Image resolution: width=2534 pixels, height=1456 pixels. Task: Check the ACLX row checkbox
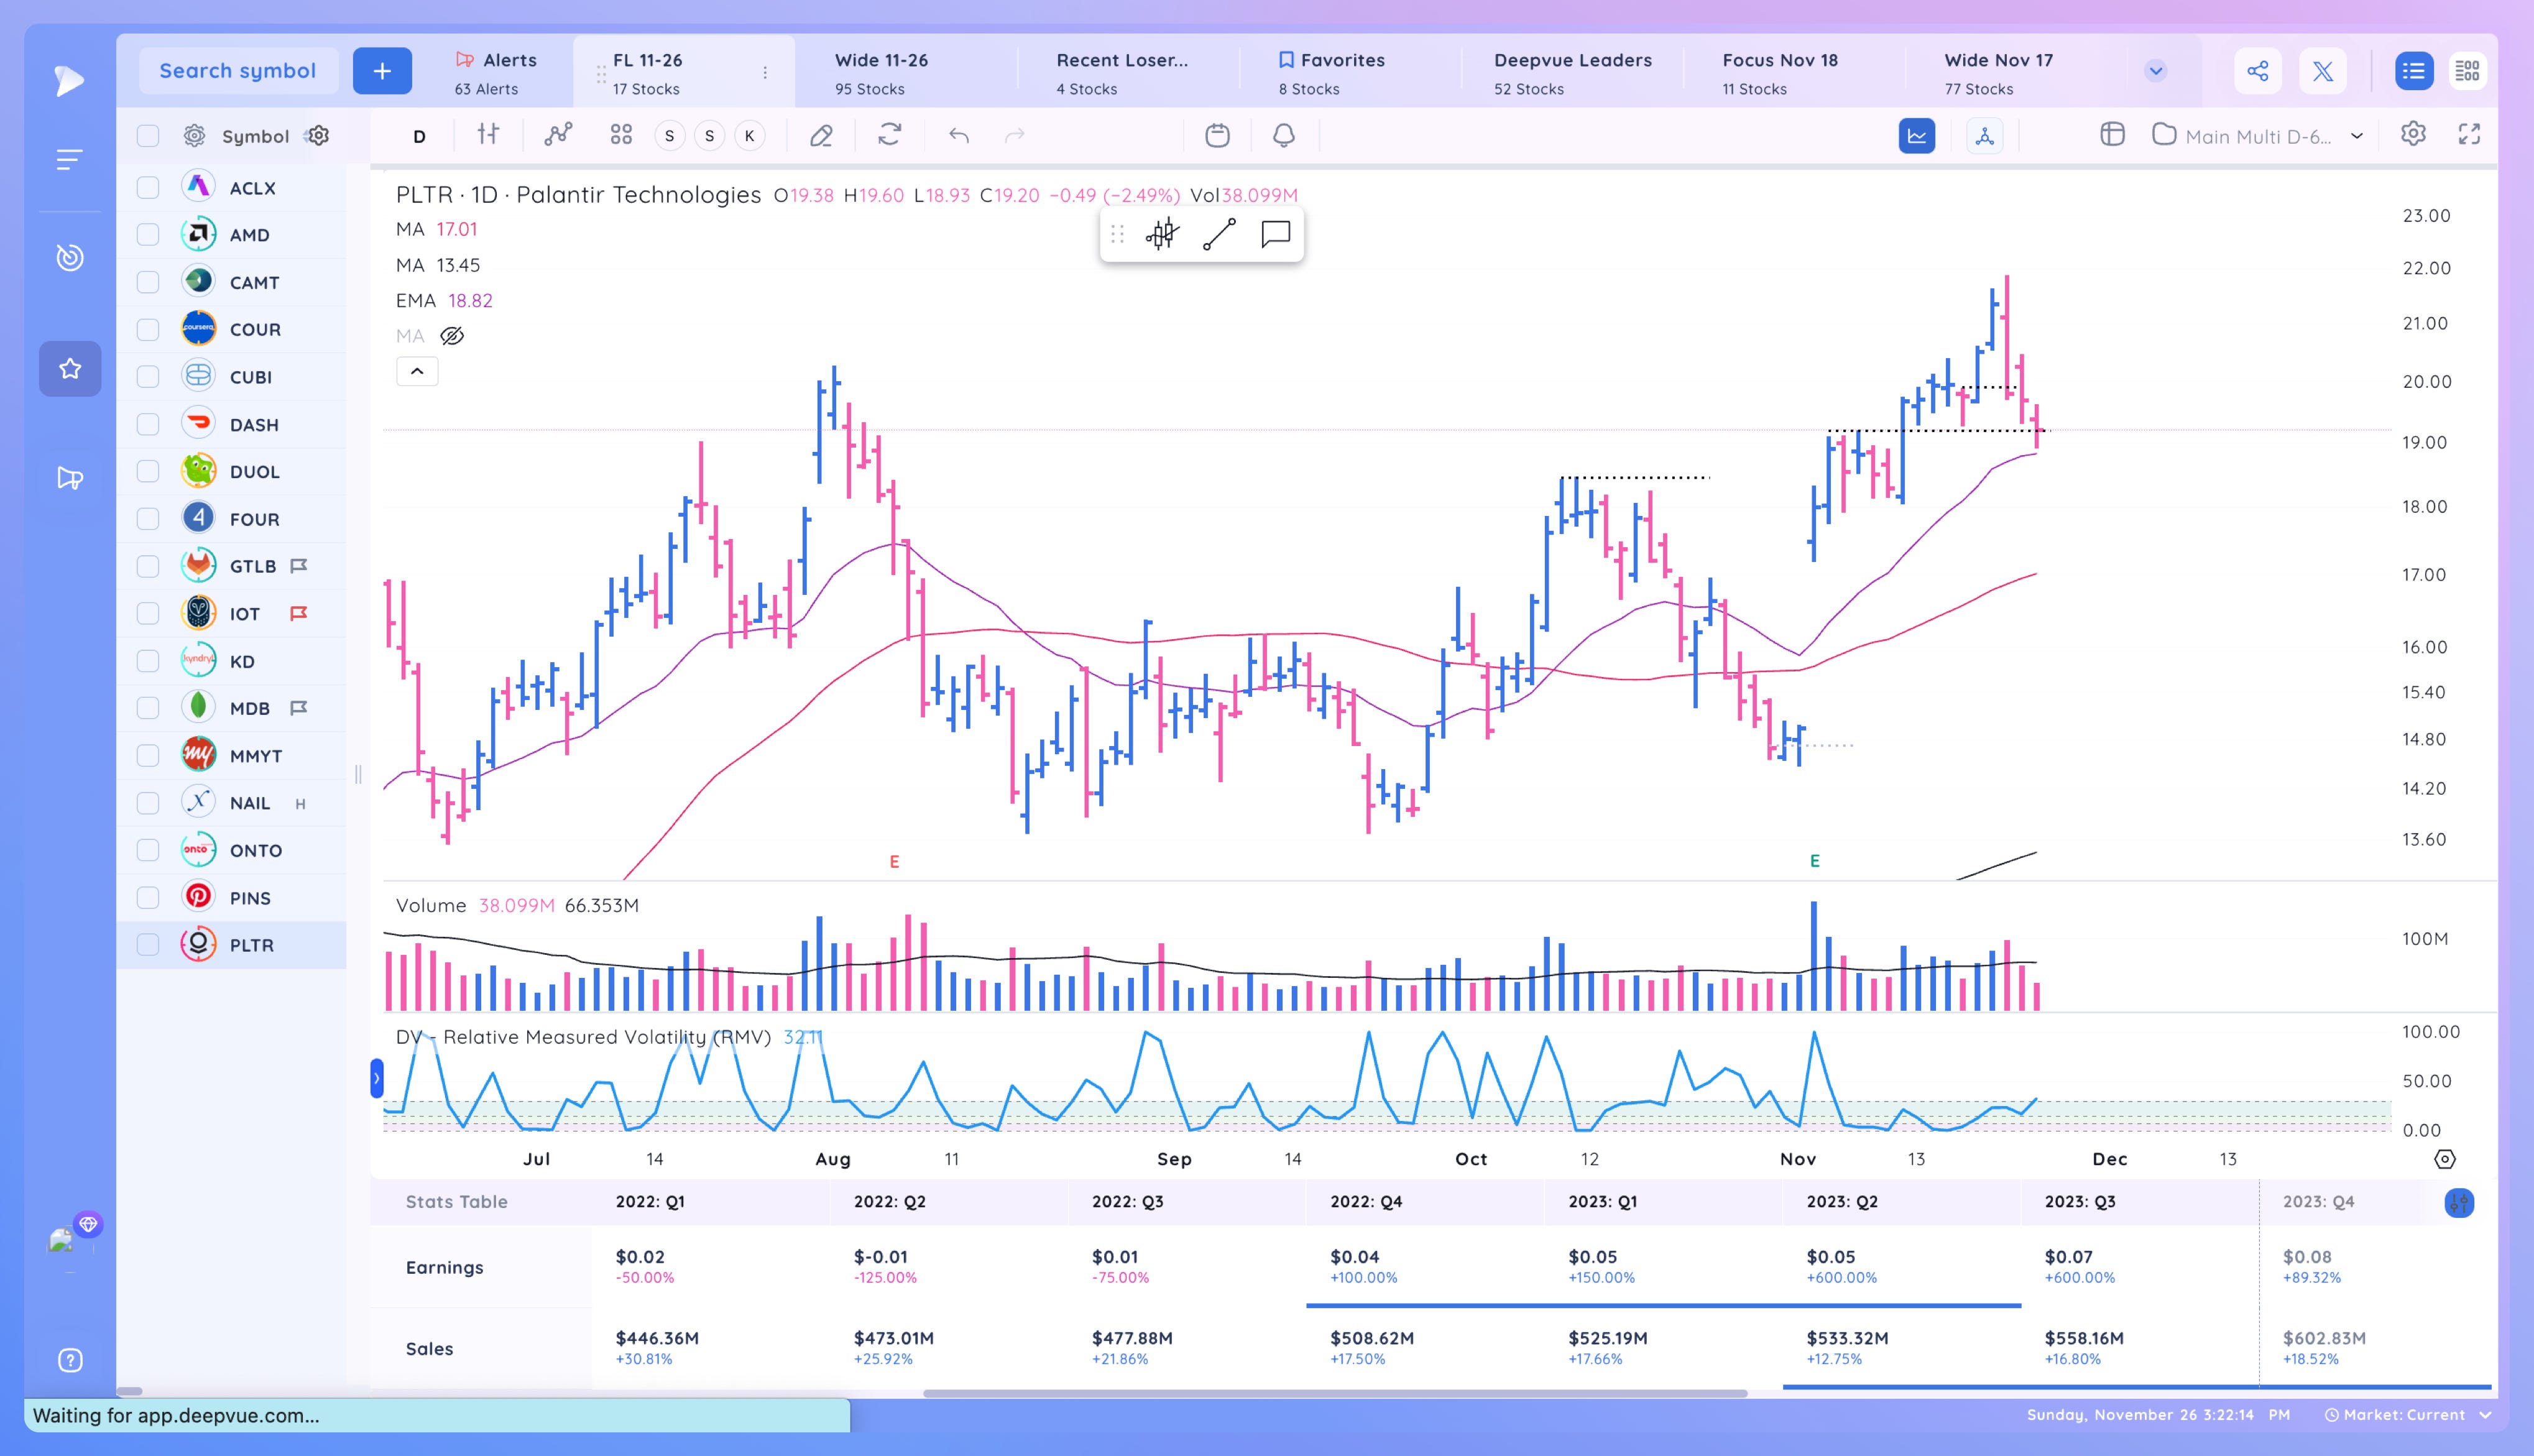tap(148, 187)
